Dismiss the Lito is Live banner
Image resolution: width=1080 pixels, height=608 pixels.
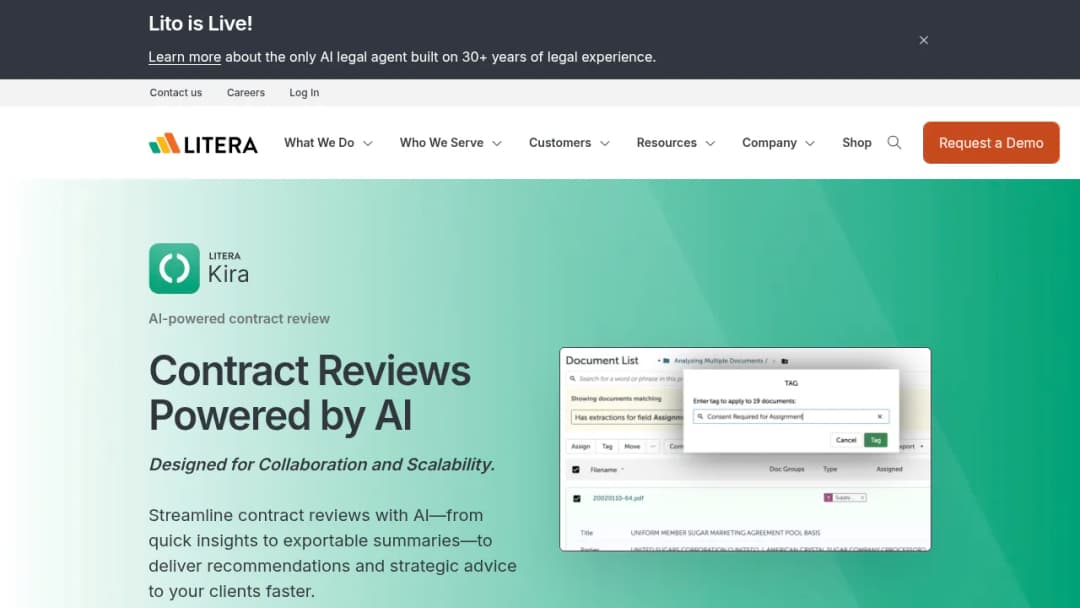924,40
